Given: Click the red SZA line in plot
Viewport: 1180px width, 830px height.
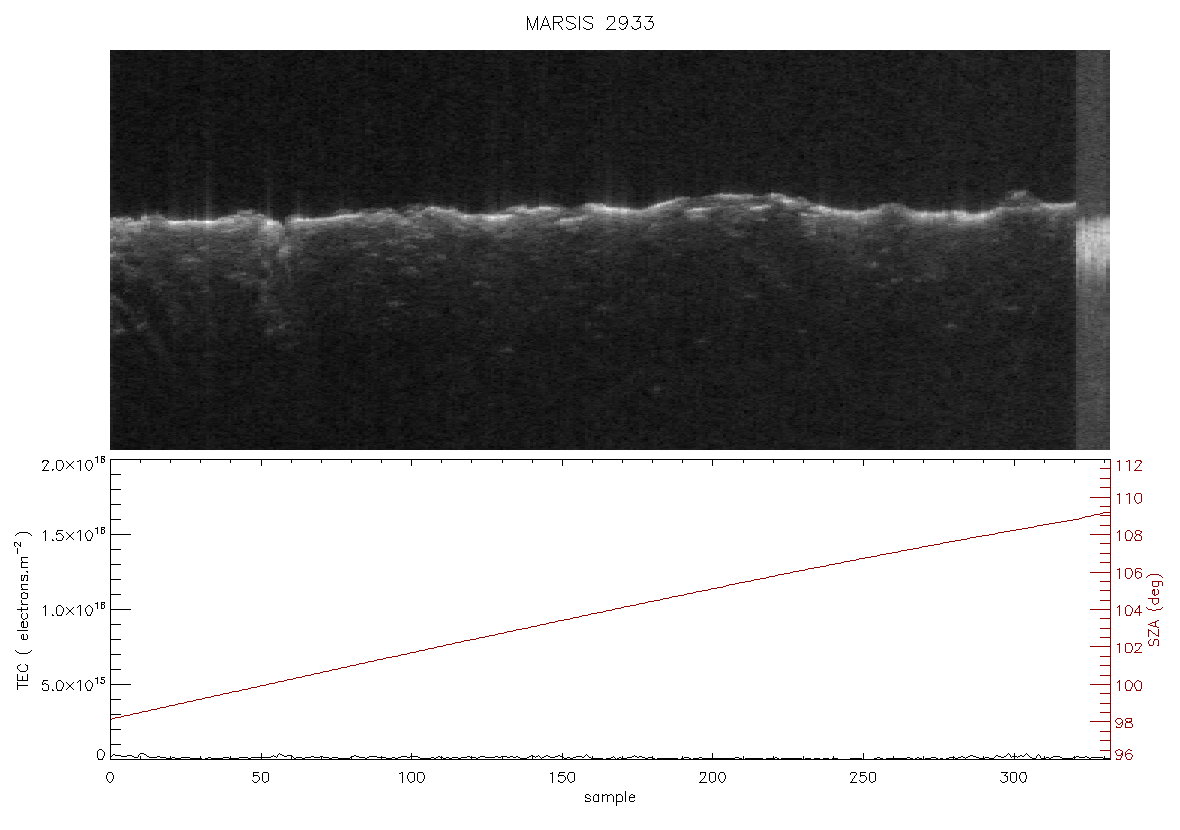Looking at the screenshot, I should (x=610, y=607).
